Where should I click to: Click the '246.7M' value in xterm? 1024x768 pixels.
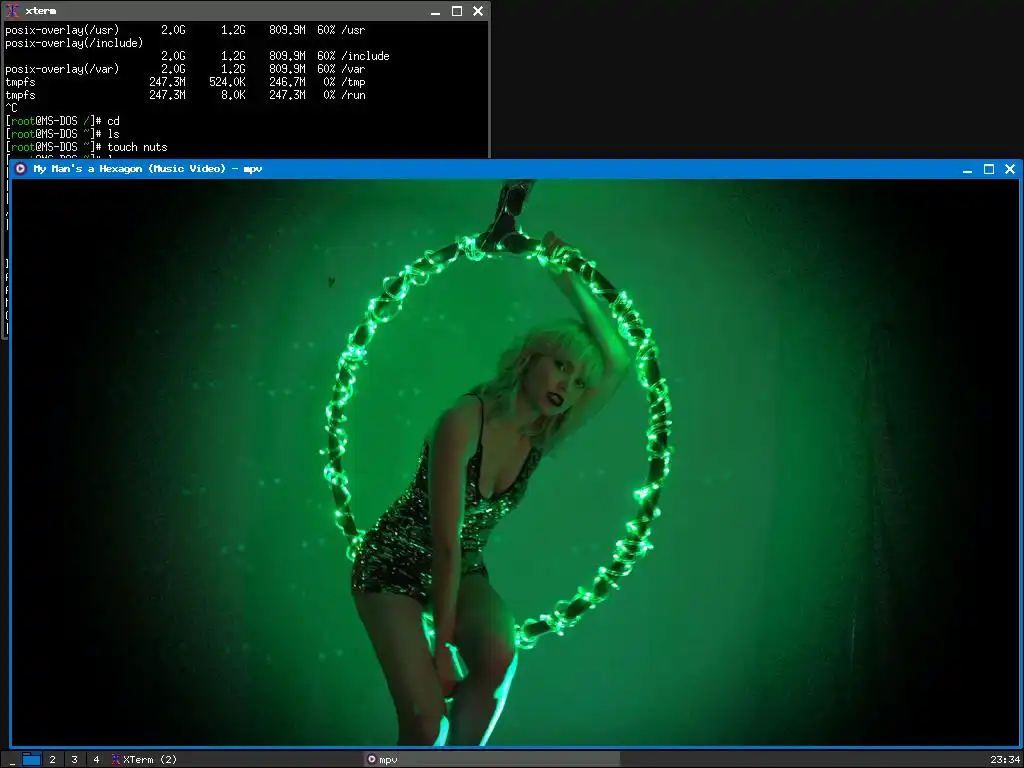(x=287, y=82)
